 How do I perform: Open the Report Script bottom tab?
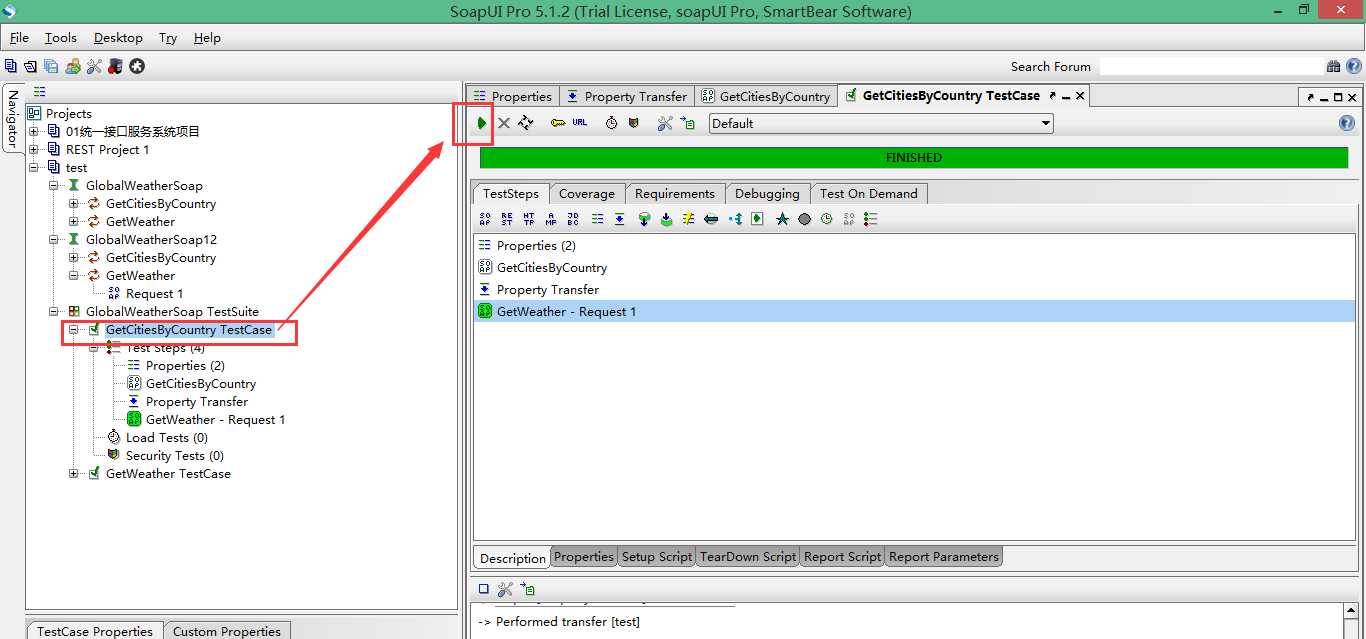843,557
